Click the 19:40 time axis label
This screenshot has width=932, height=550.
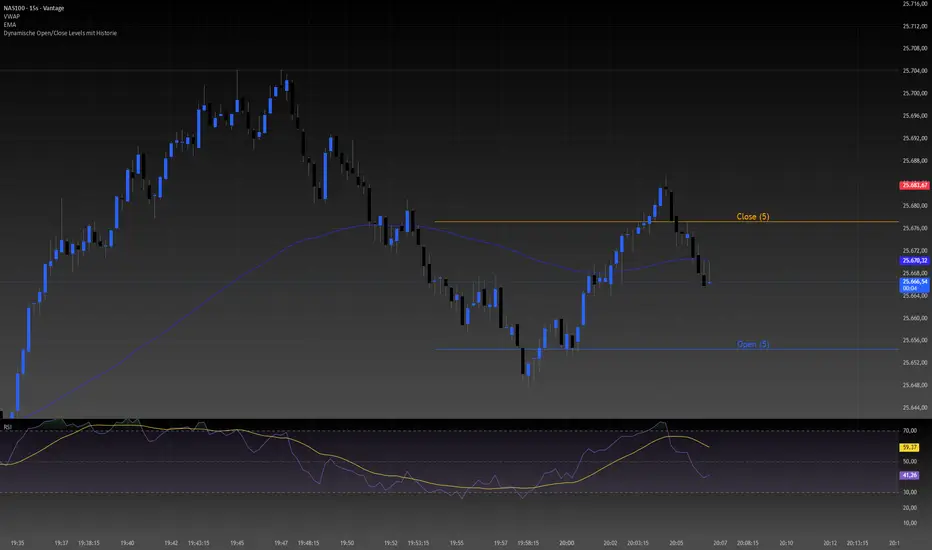[x=127, y=543]
